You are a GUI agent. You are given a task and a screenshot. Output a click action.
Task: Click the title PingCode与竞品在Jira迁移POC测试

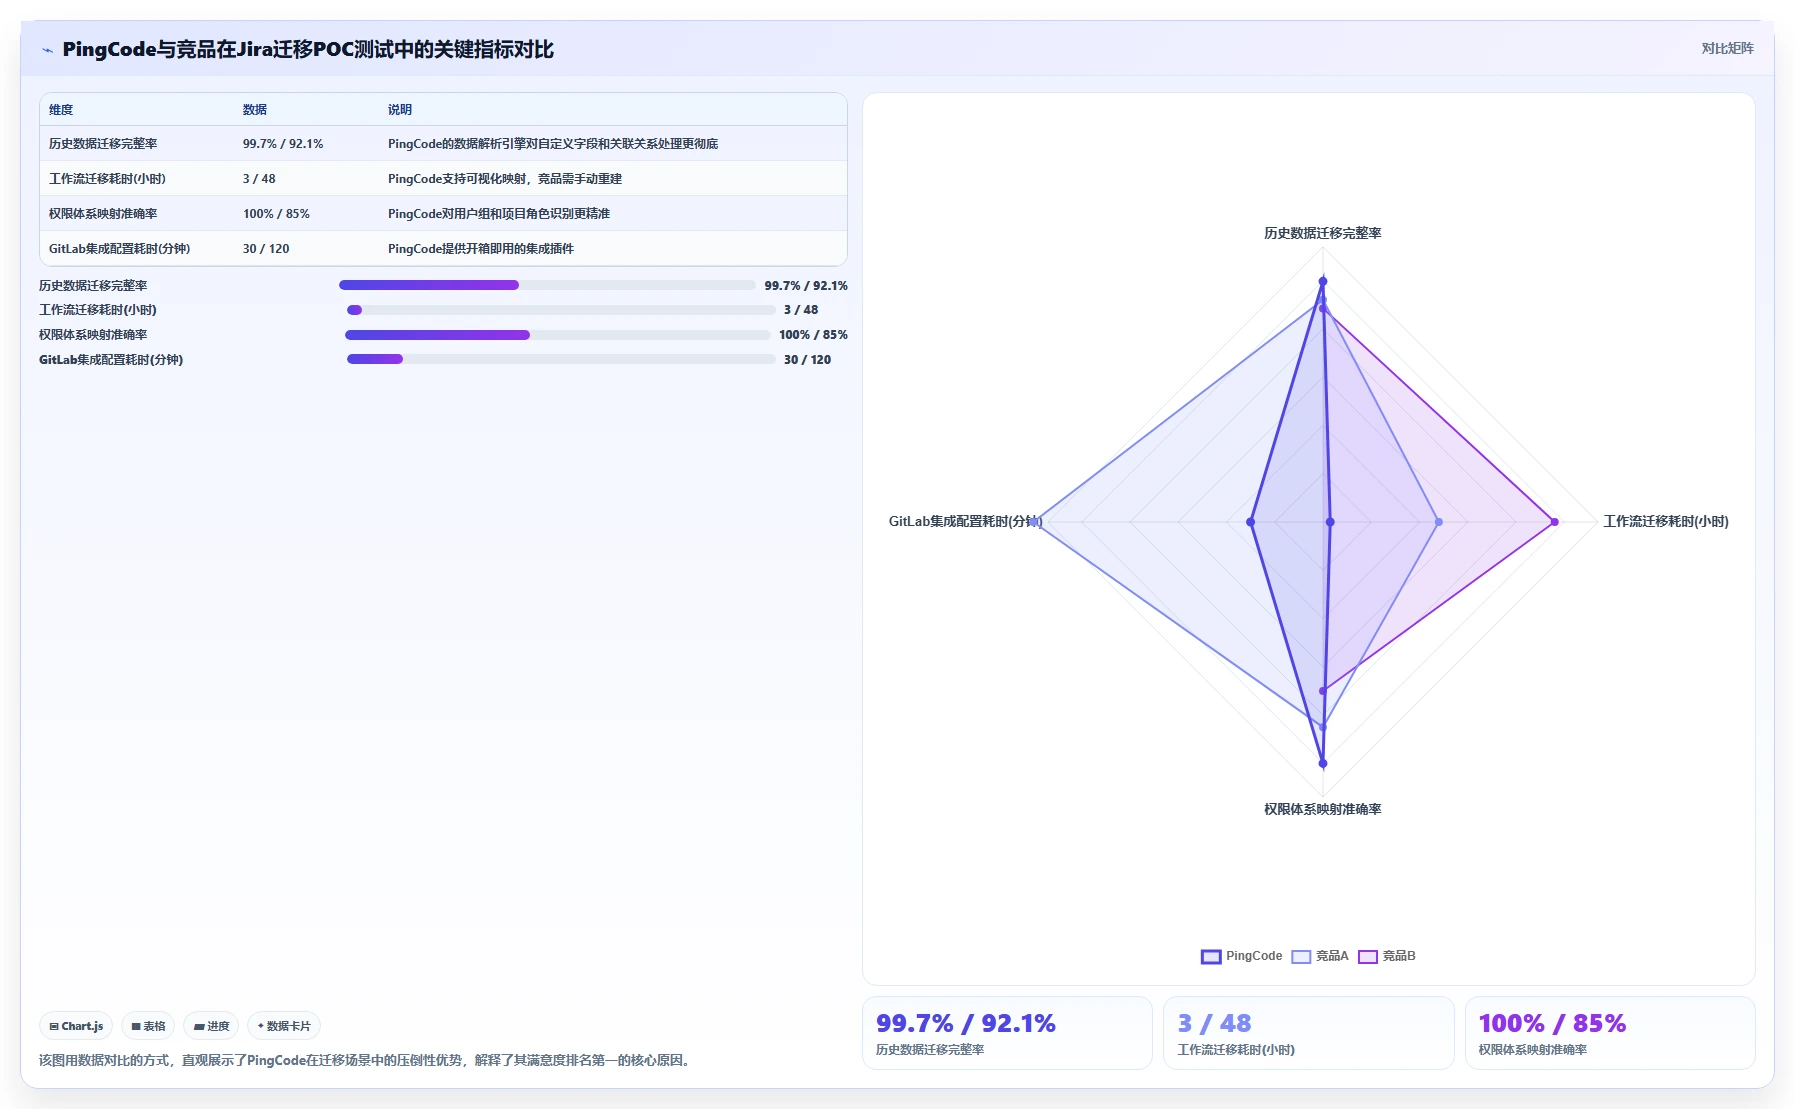coord(308,49)
